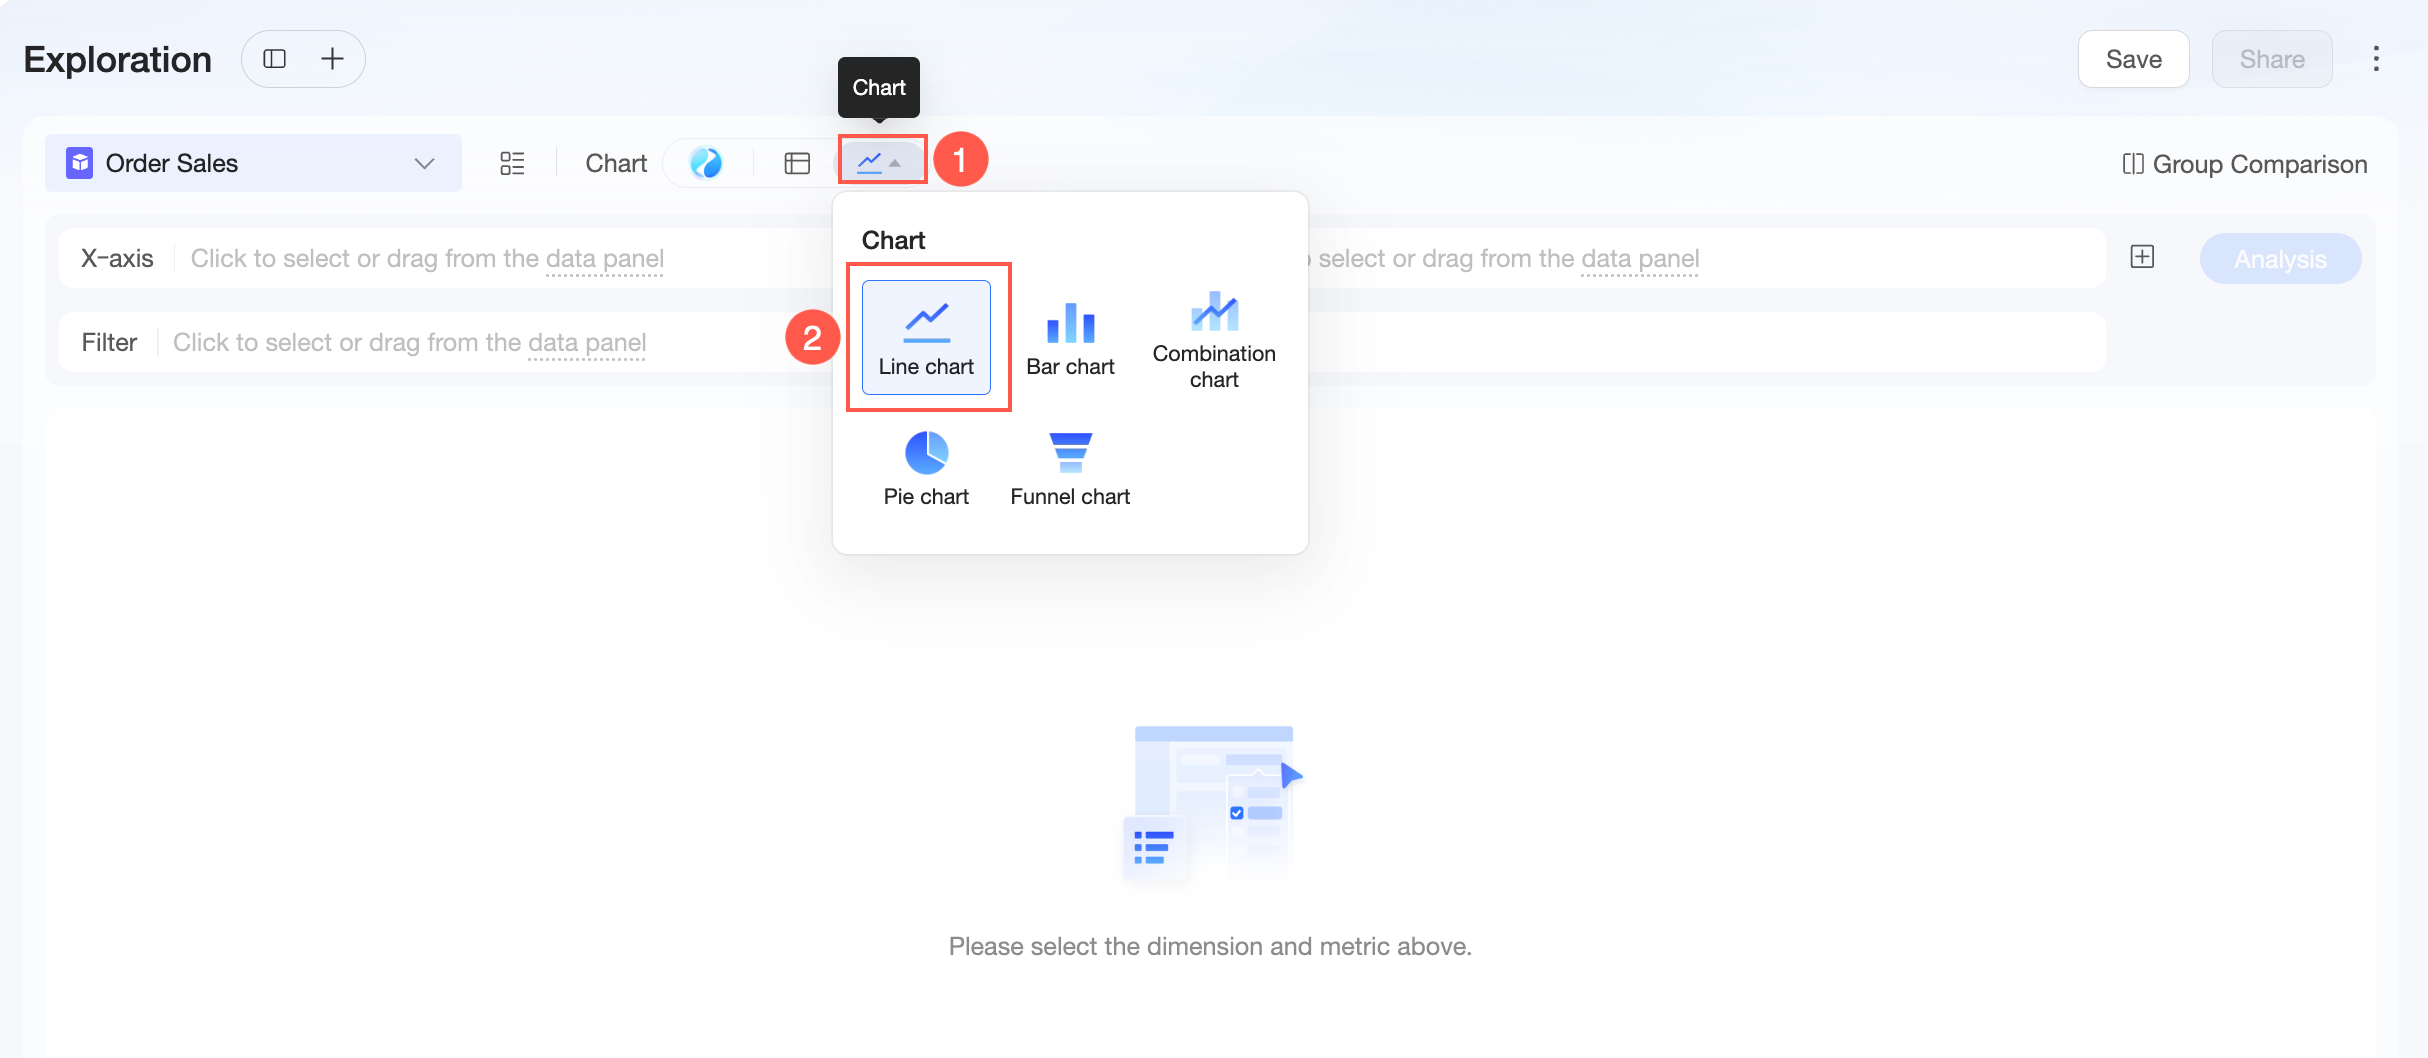Open the Order Sales dataset dropdown
Image resolution: width=2428 pixels, height=1058 pixels.
point(253,163)
